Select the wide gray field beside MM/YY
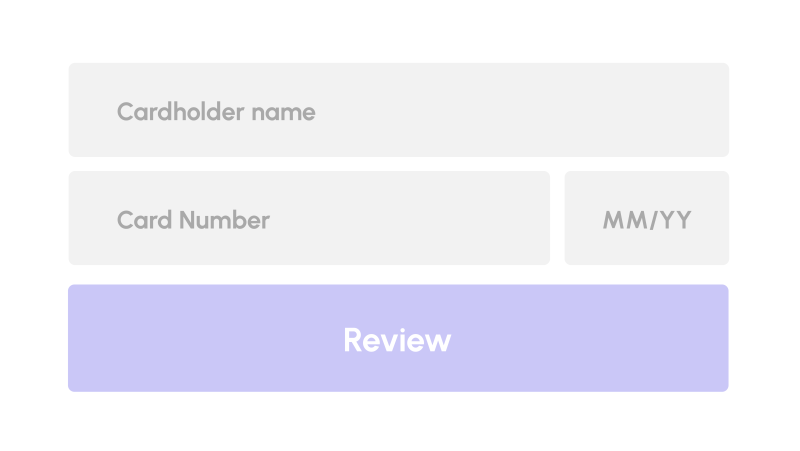Viewport: 800px width, 451px height. point(309,218)
